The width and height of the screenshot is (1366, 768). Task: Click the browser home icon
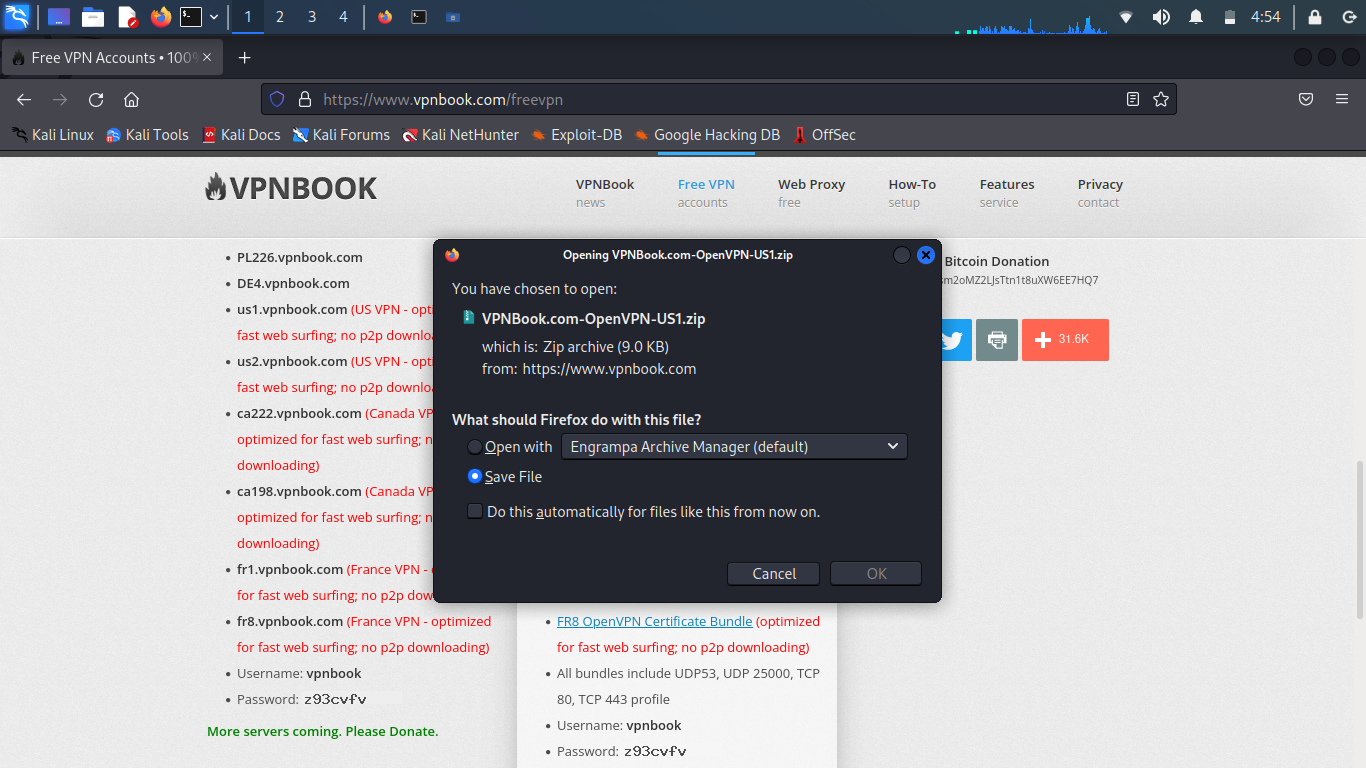tap(132, 99)
